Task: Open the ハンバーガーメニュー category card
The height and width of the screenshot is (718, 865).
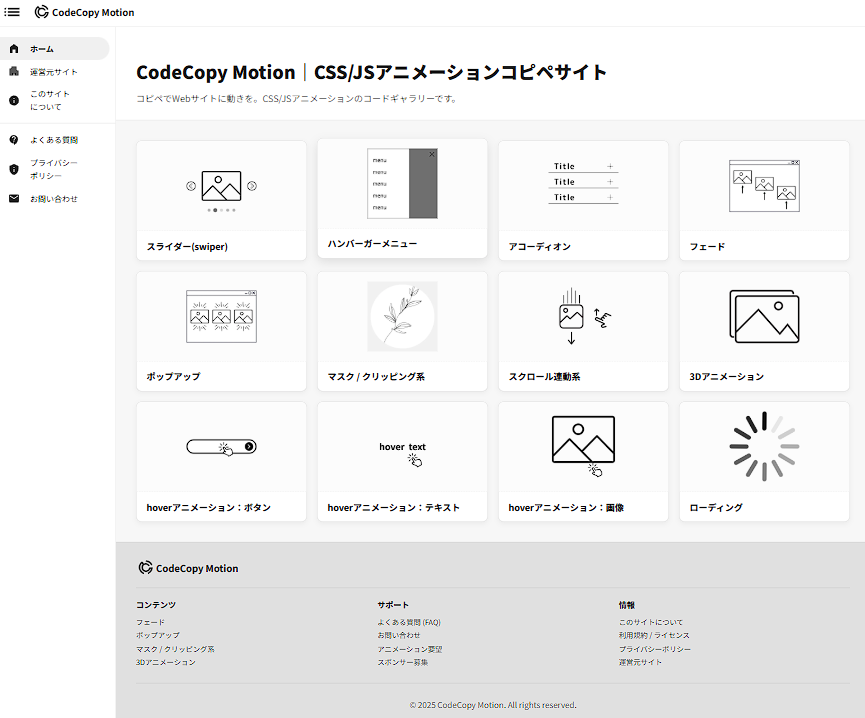Action: coord(402,199)
